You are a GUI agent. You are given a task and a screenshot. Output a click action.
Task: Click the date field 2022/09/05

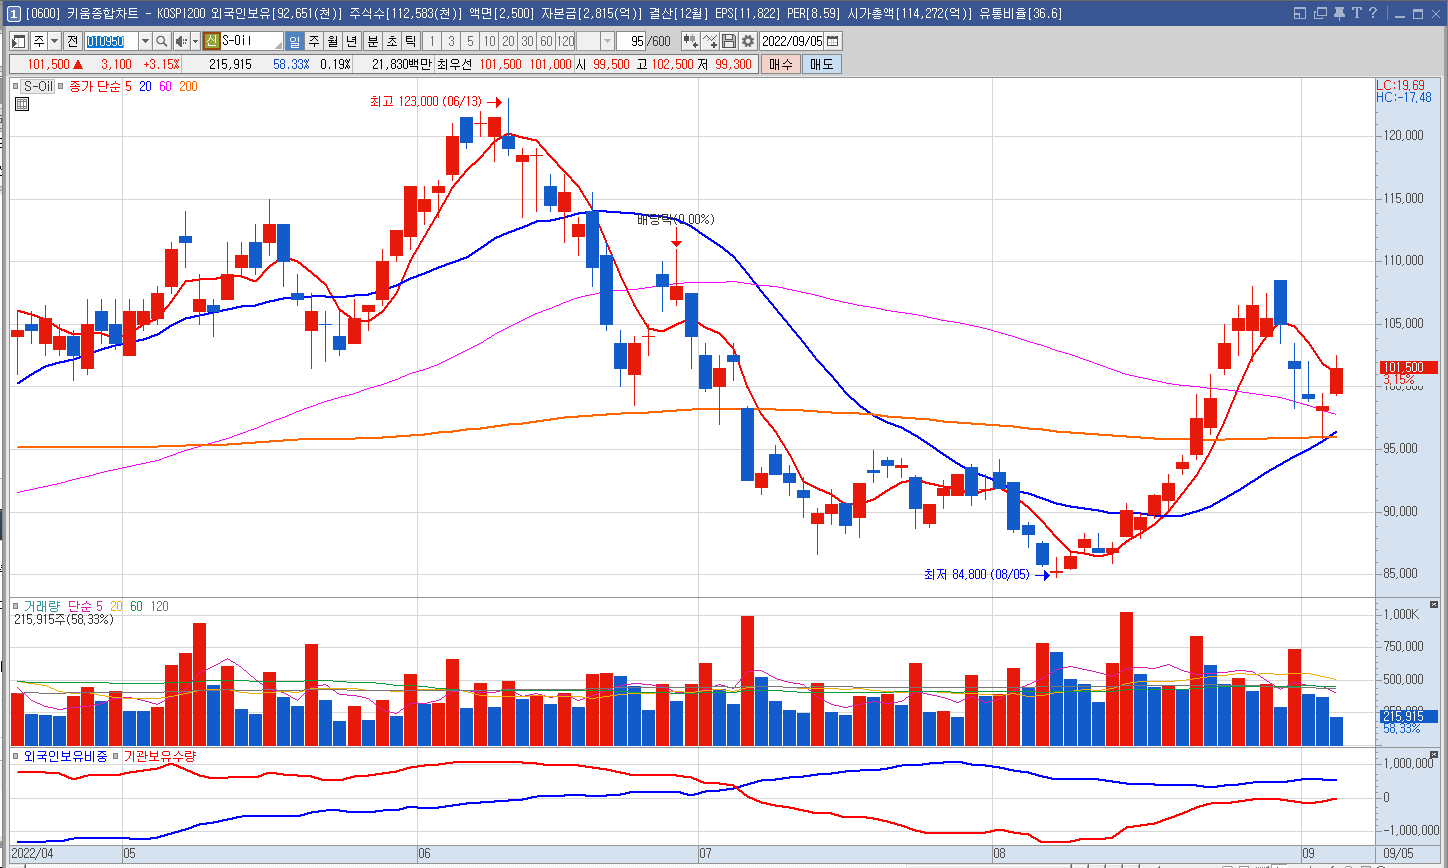[792, 41]
